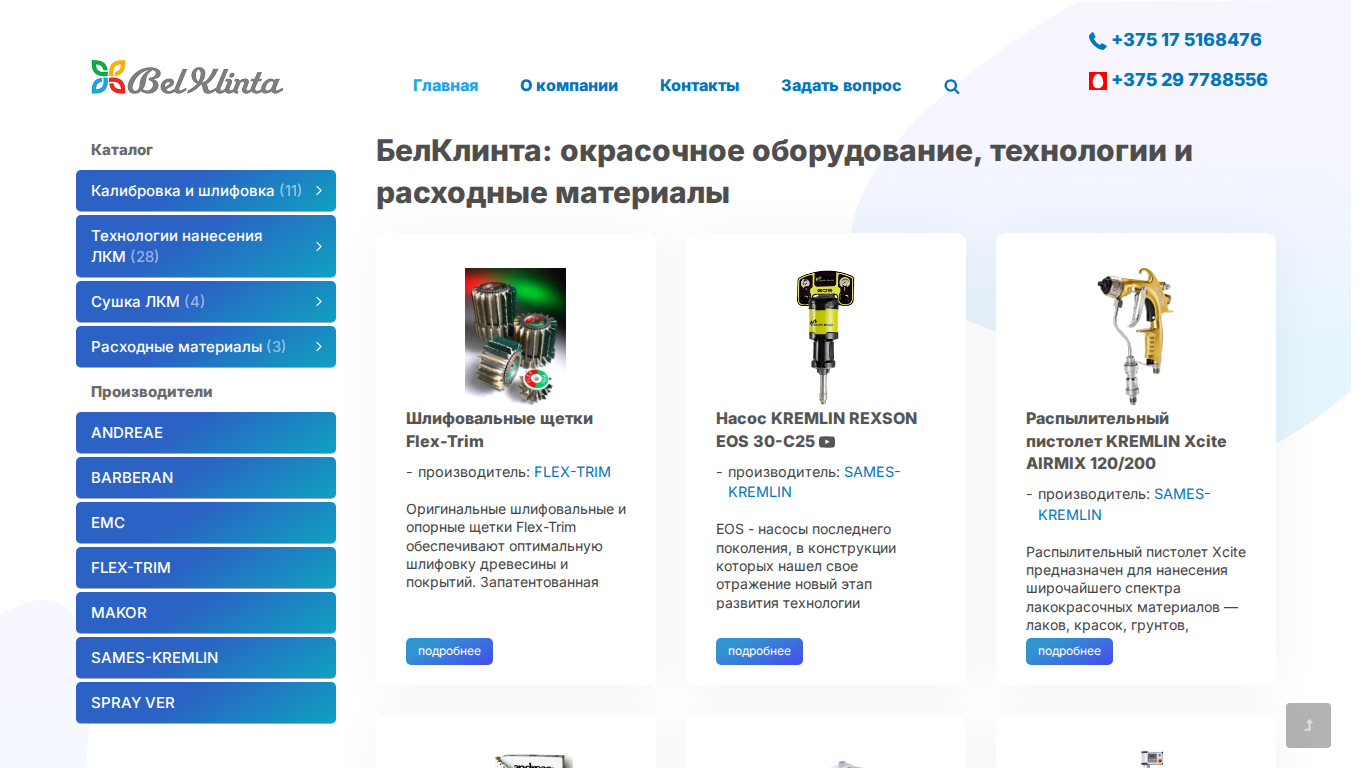Open the Контакты menu item
1366x768 pixels.
[x=700, y=86]
